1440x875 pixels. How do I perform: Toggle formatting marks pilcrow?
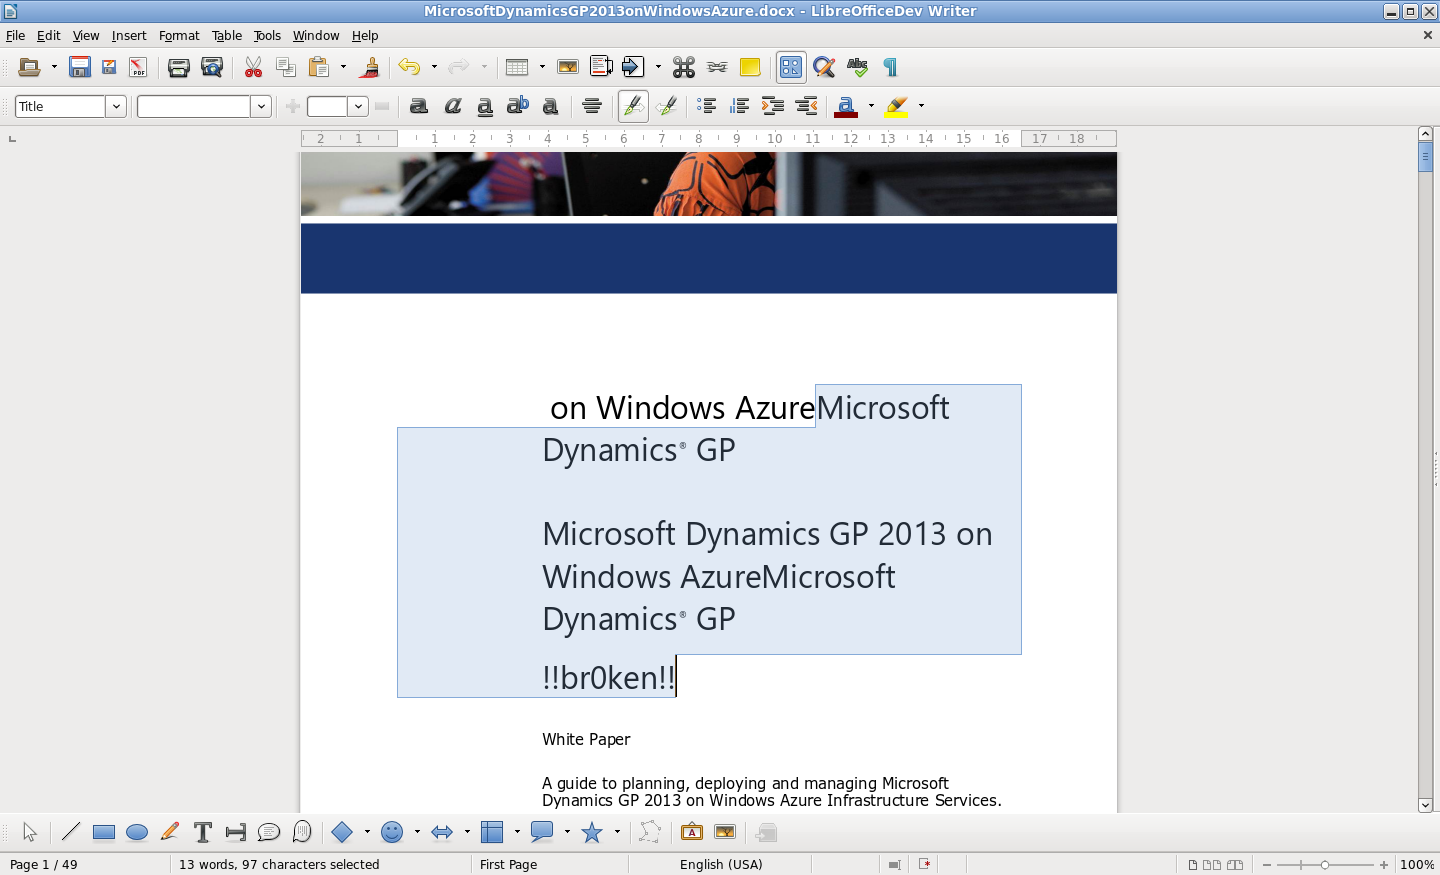click(x=890, y=67)
